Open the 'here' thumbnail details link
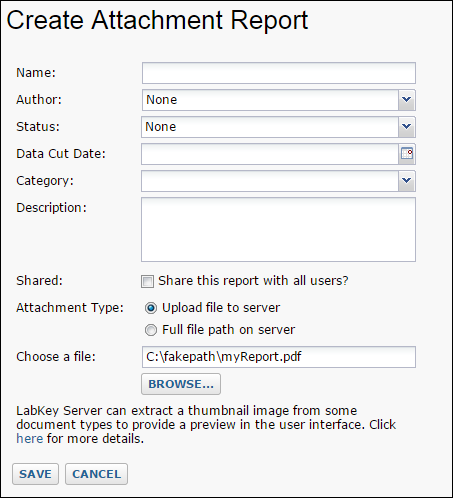This screenshot has width=453, height=498. 30,439
